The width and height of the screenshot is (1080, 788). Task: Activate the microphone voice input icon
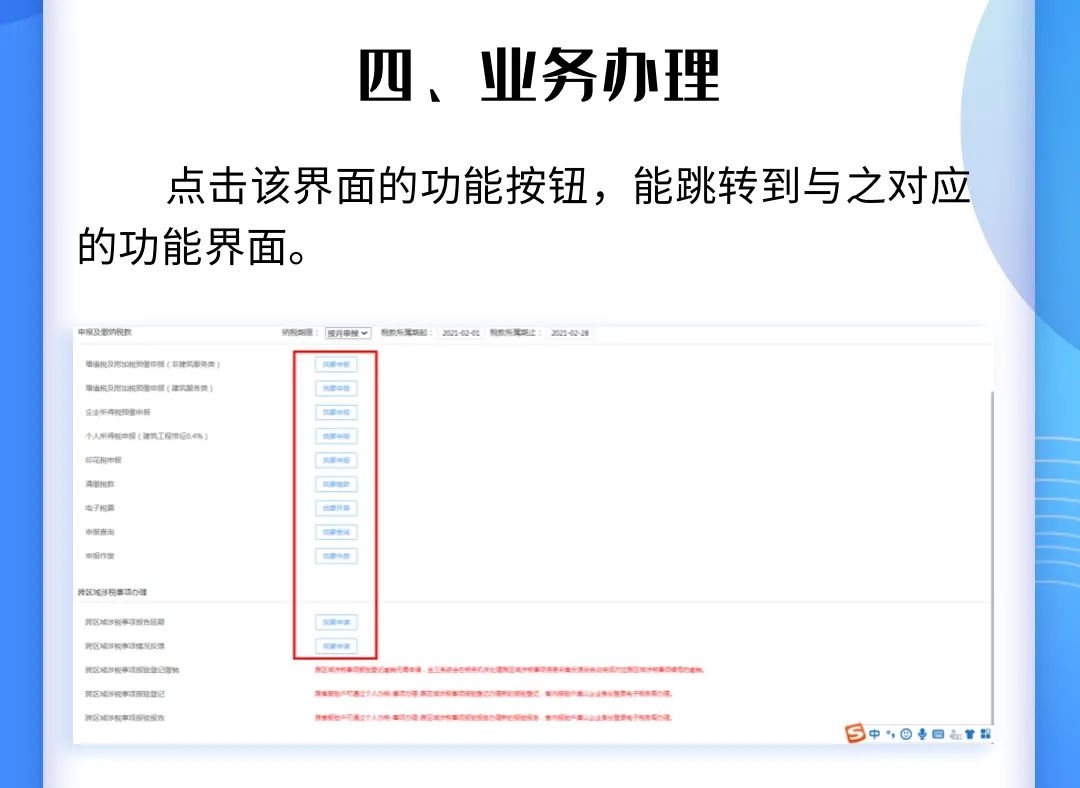[x=922, y=734]
